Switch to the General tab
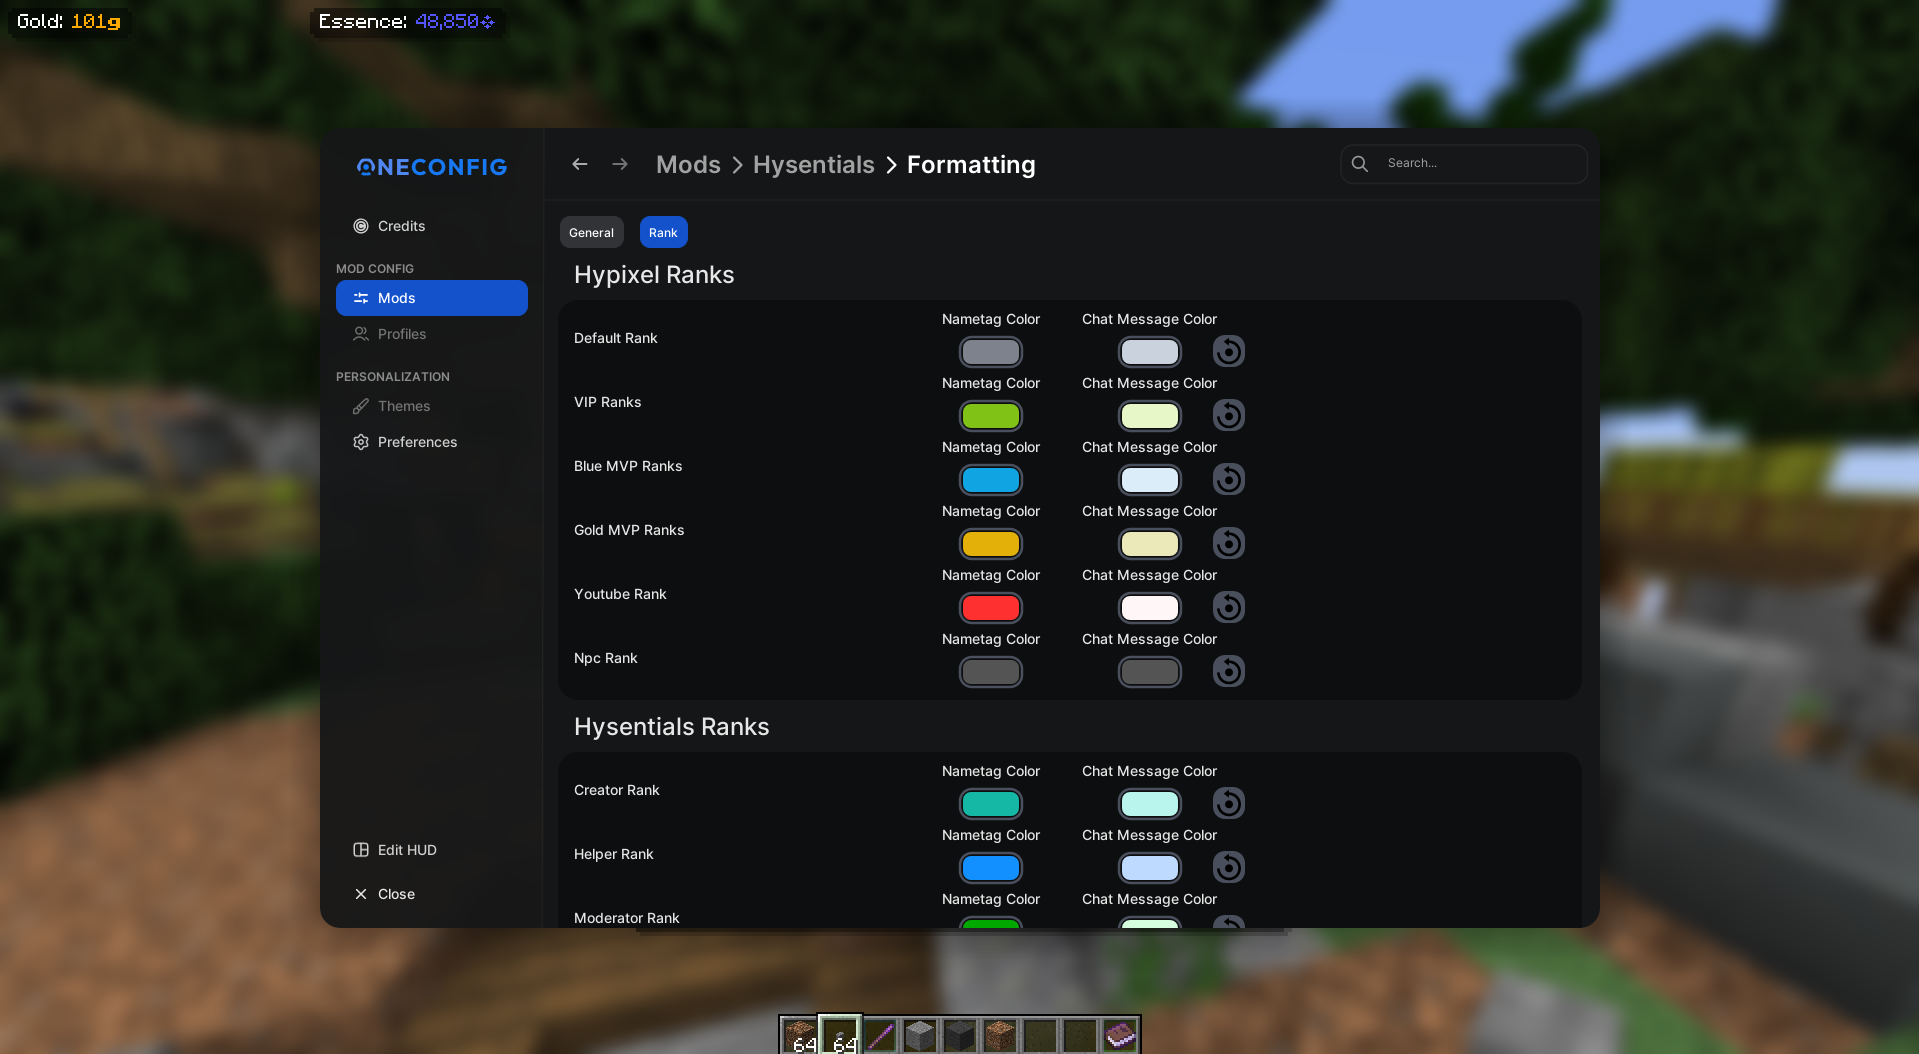The image size is (1919, 1054). 591,232
